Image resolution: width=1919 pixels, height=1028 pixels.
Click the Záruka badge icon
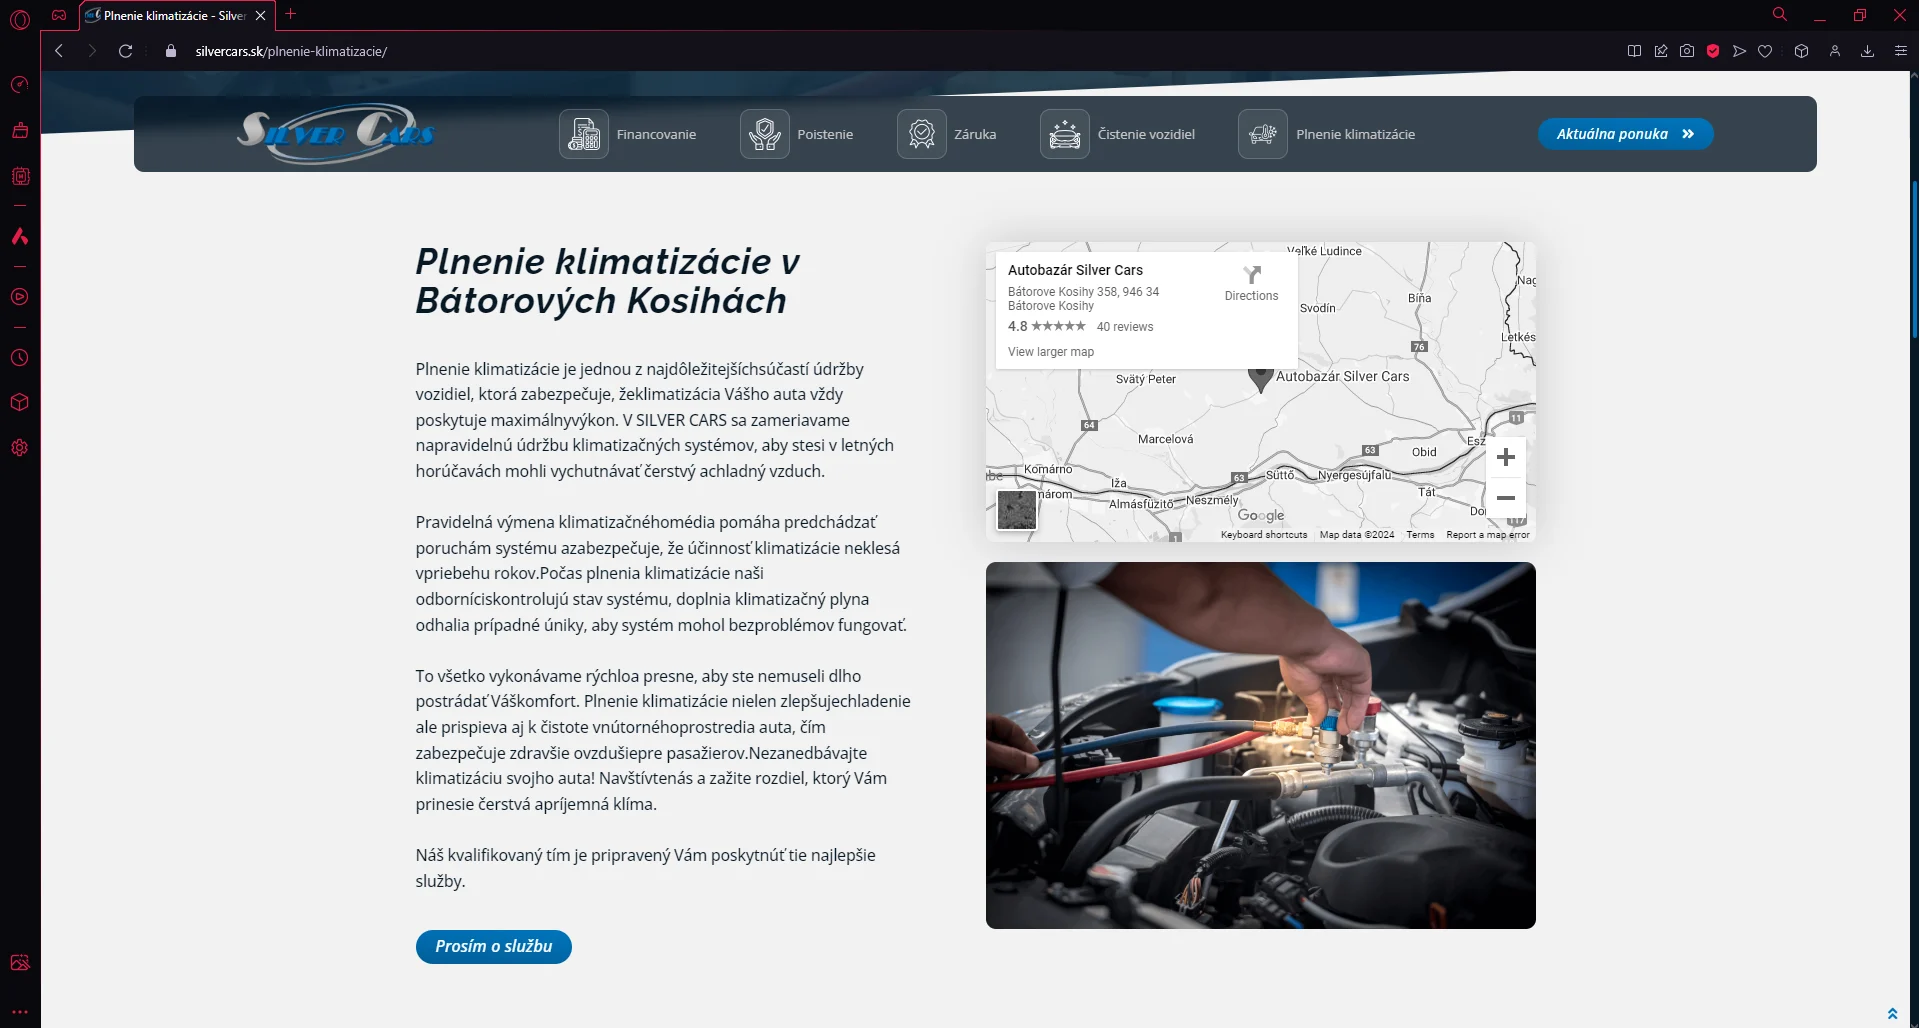click(x=921, y=134)
